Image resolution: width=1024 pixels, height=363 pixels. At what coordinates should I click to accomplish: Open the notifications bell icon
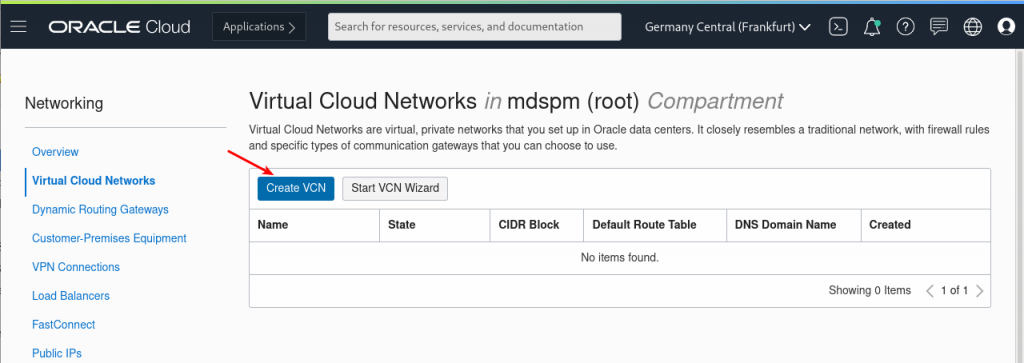(872, 27)
